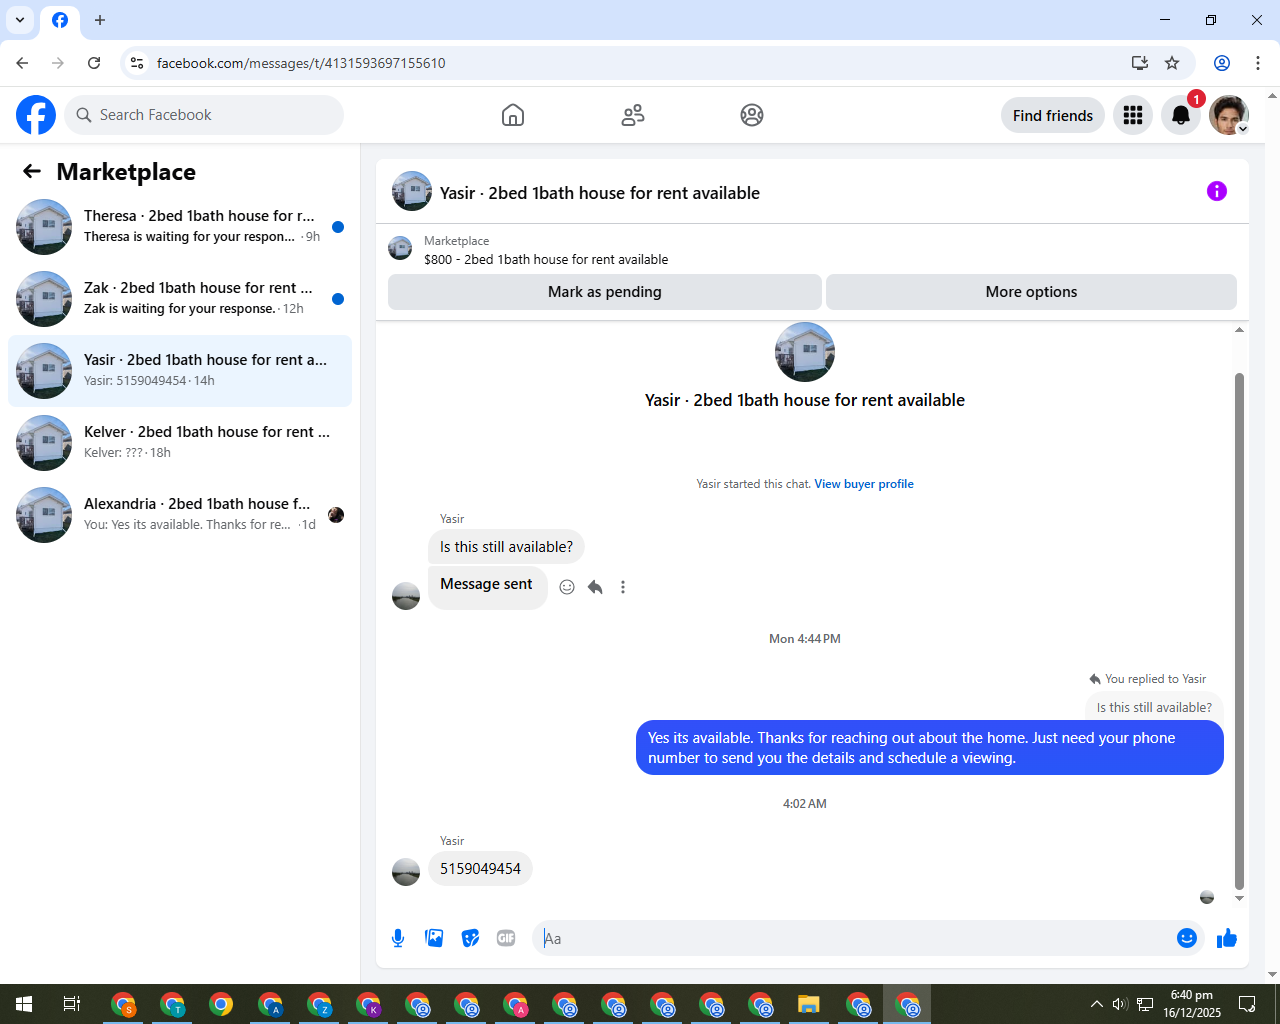Select the Yasir conversation in the list
Viewport: 1280px width, 1024px height.
tap(180, 371)
